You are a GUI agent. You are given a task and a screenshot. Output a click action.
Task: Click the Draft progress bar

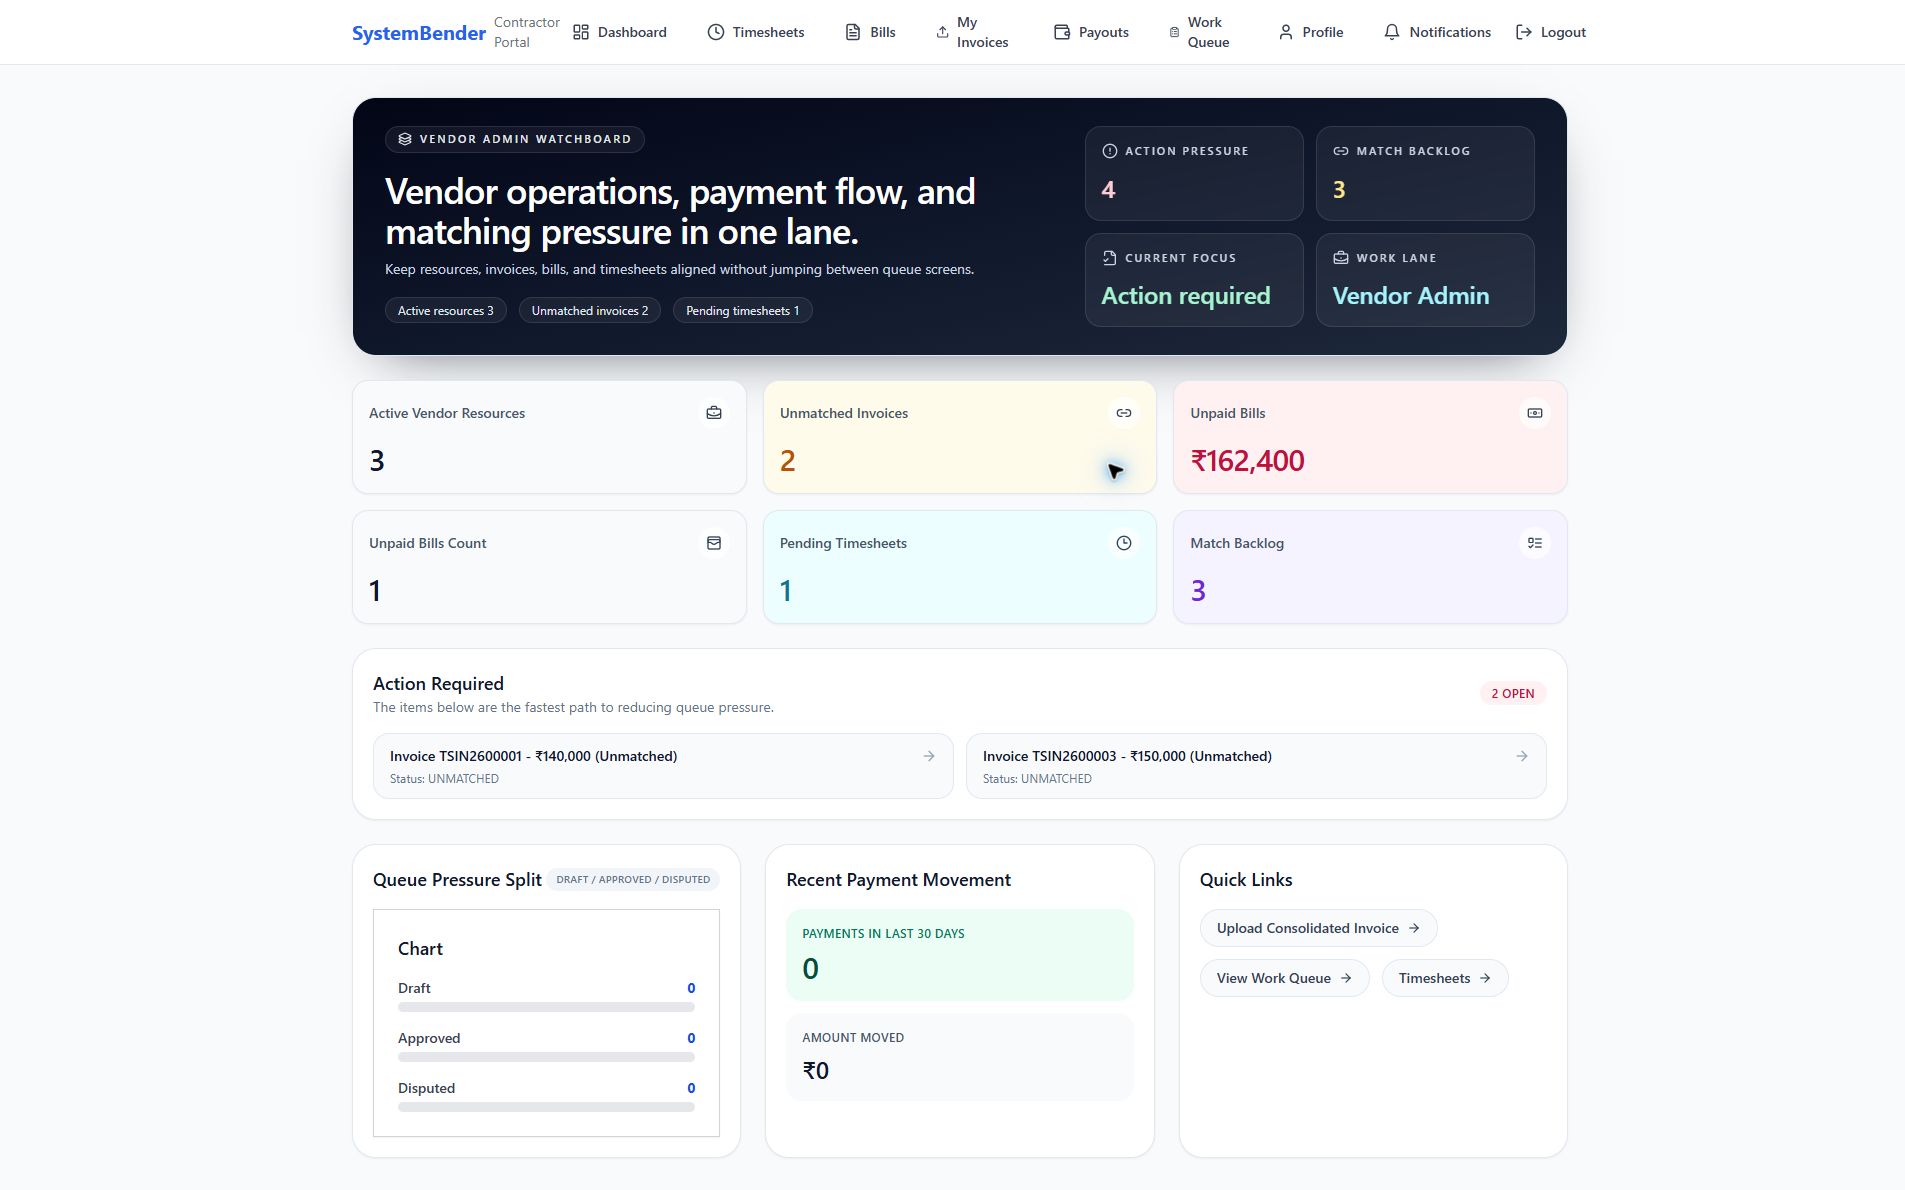pyautogui.click(x=546, y=1007)
